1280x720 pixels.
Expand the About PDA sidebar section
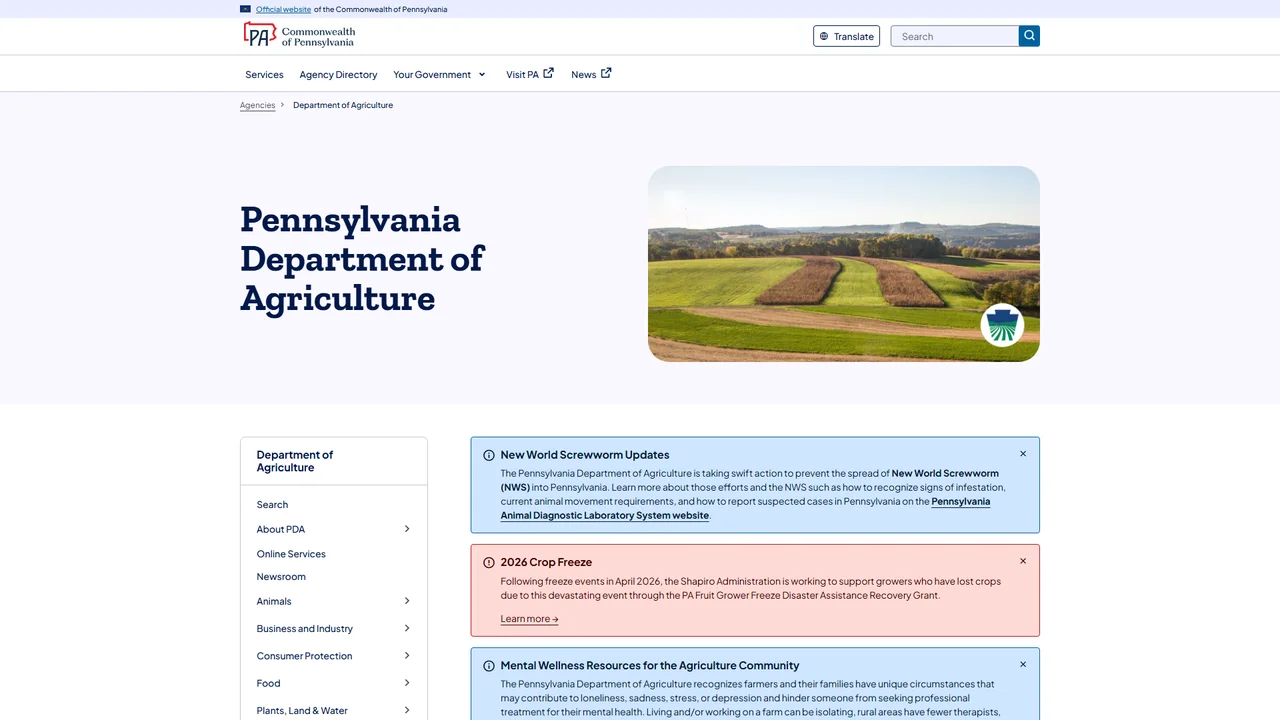[x=407, y=529]
